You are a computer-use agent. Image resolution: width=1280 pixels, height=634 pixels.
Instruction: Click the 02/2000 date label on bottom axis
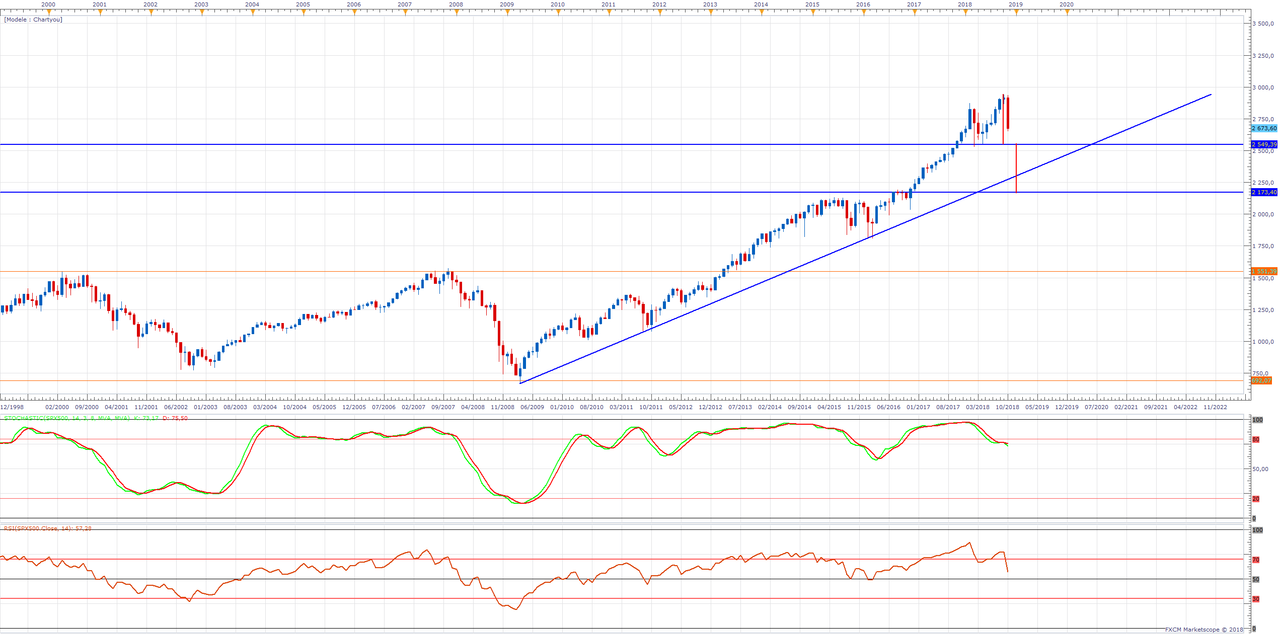coord(56,407)
